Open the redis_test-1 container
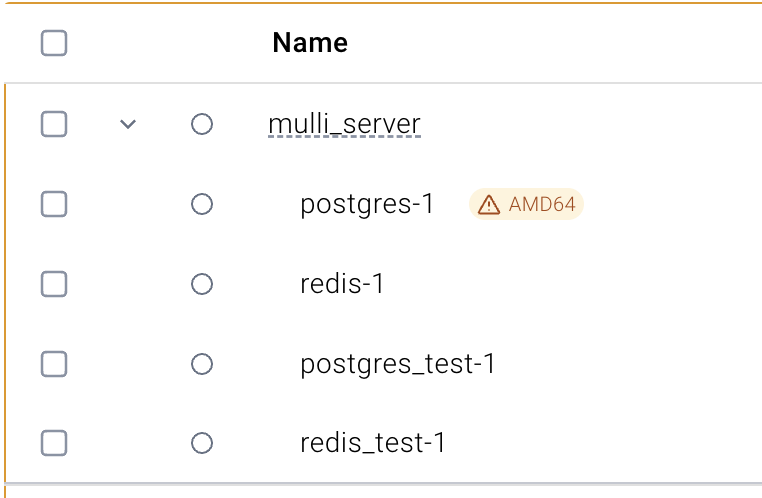Image resolution: width=762 pixels, height=498 pixels. (x=373, y=443)
